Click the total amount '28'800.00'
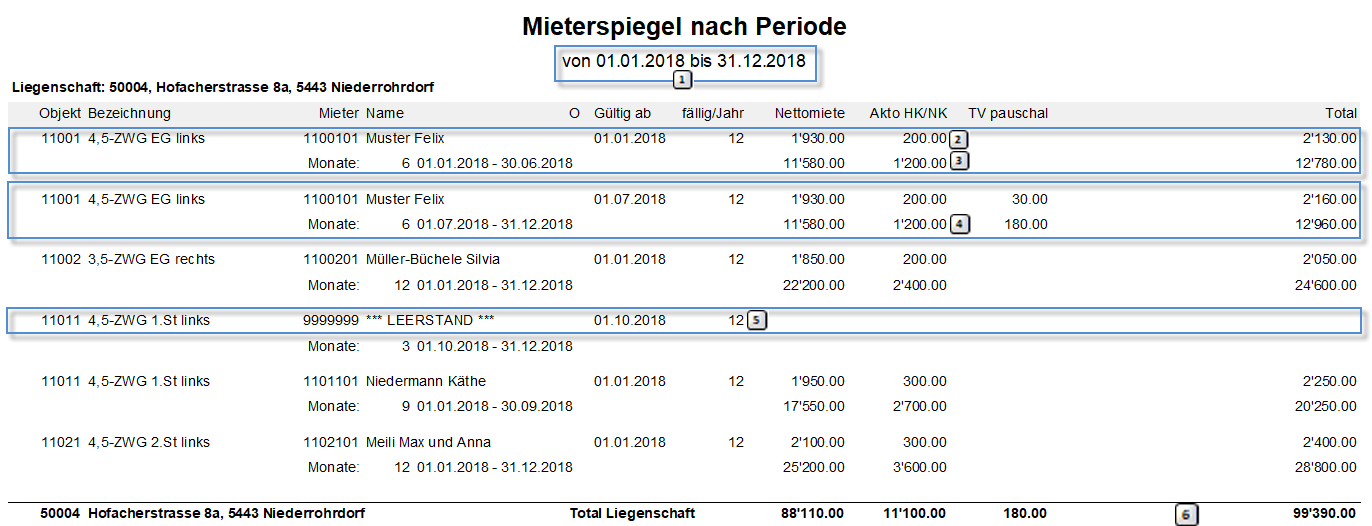The height and width of the screenshot is (526, 1372). 1326,467
